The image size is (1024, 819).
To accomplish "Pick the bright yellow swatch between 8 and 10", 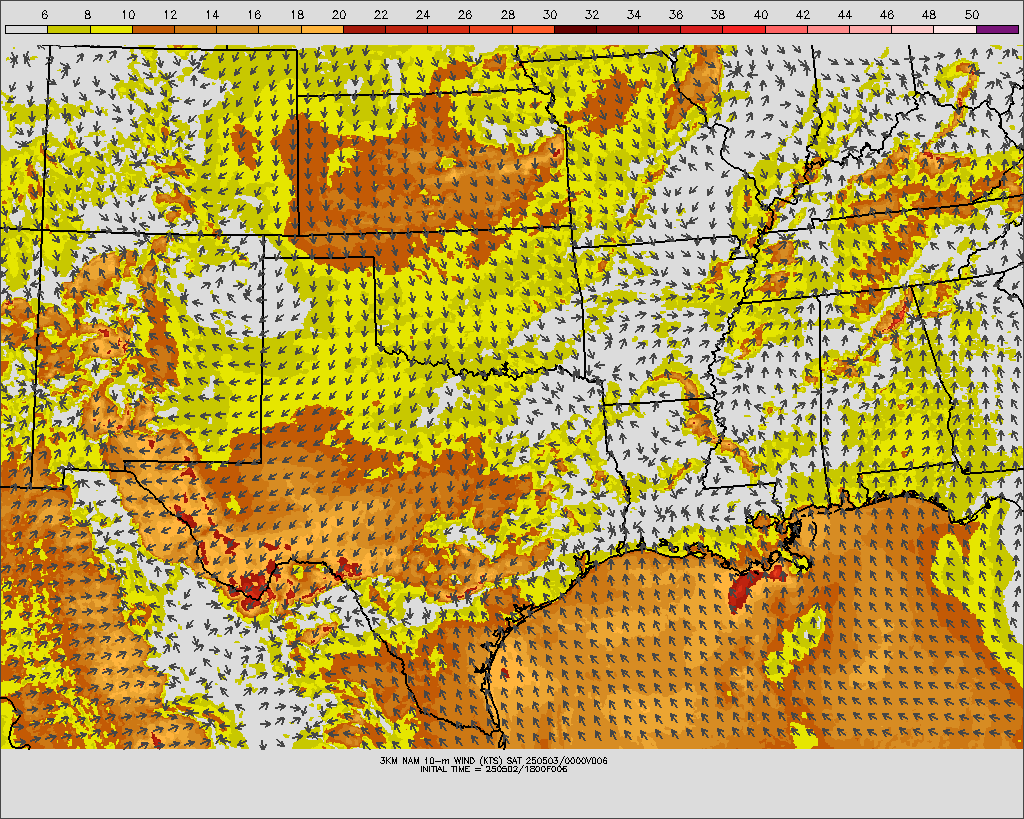I will [x=112, y=29].
